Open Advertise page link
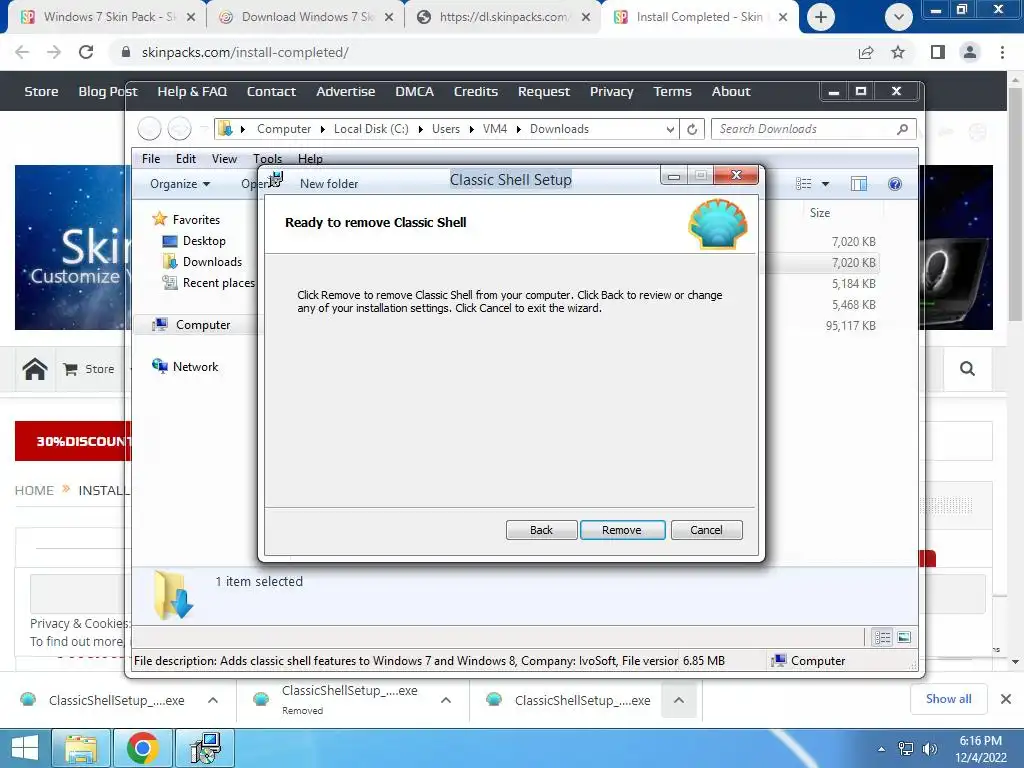Viewport: 1024px width, 768px height. tap(345, 91)
